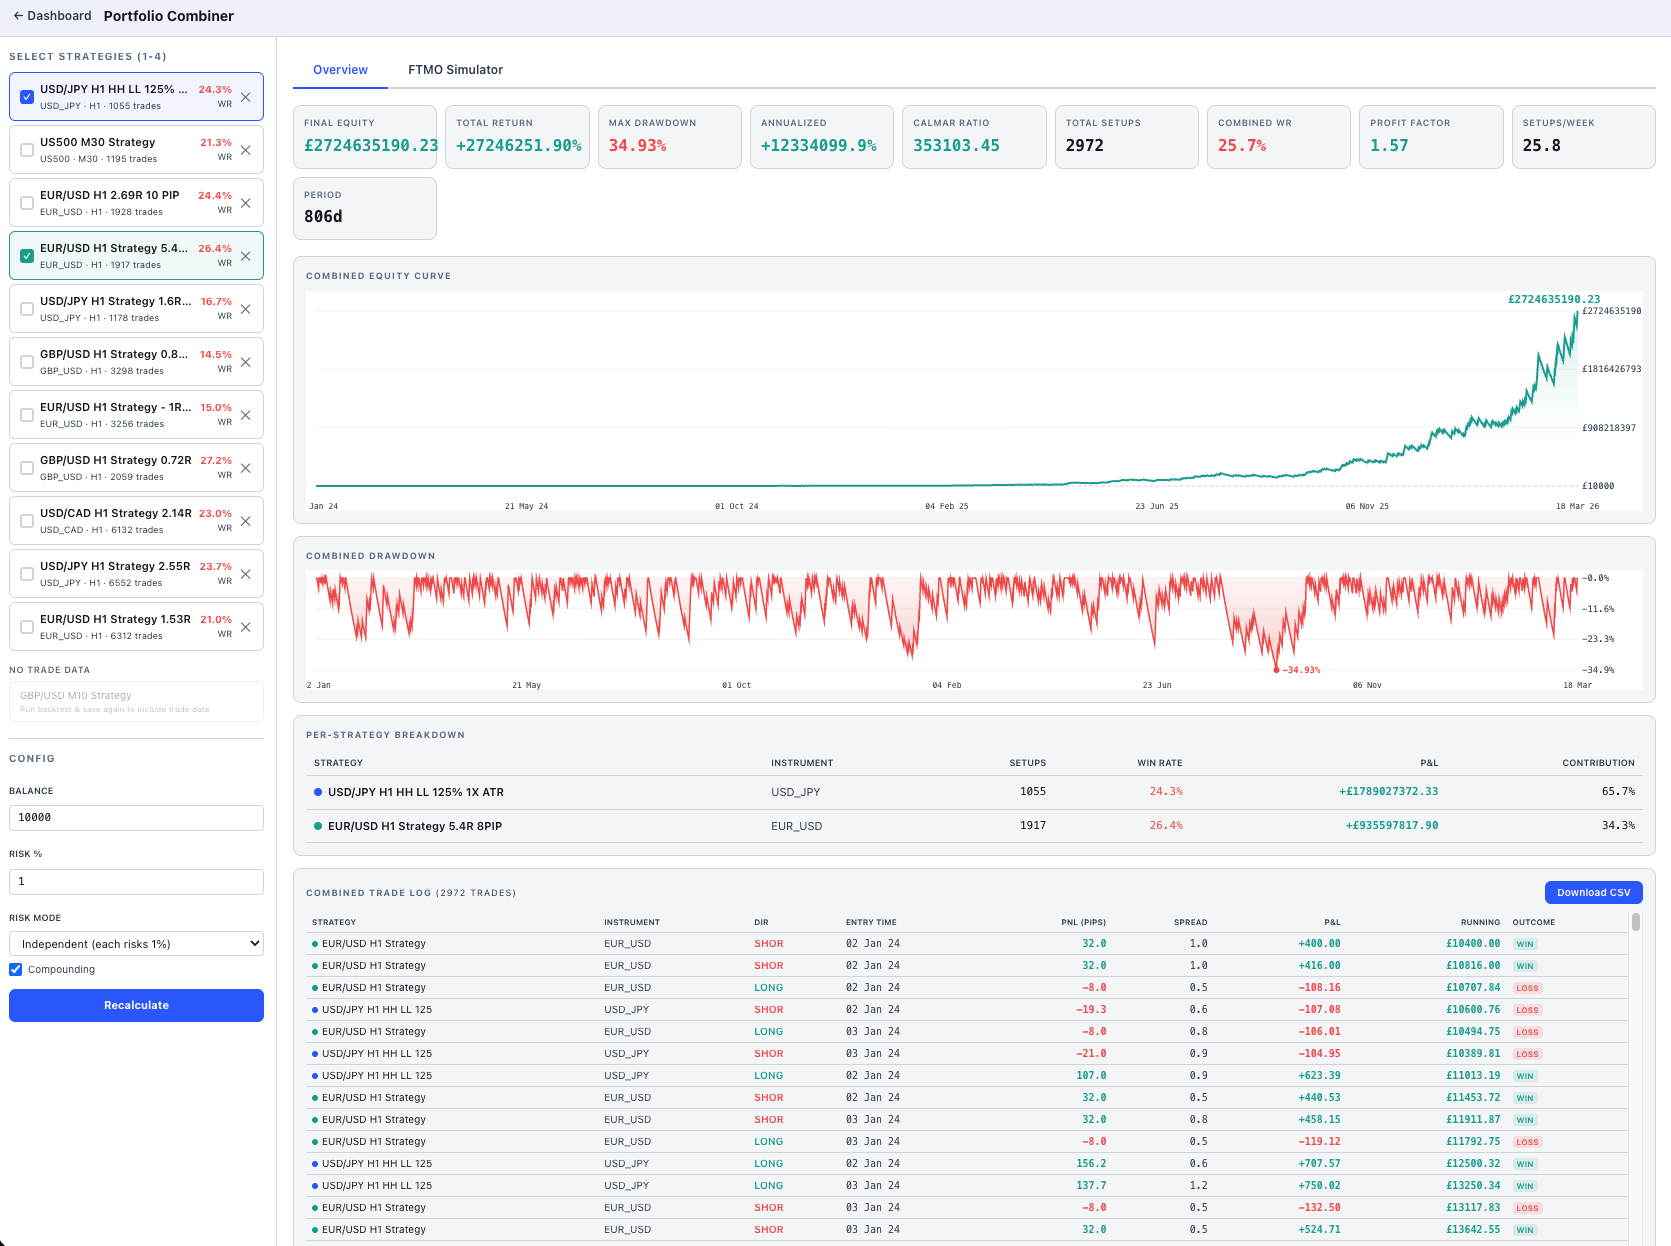Switch to the FTMO Simulator tab
The height and width of the screenshot is (1246, 1671).
tap(455, 69)
